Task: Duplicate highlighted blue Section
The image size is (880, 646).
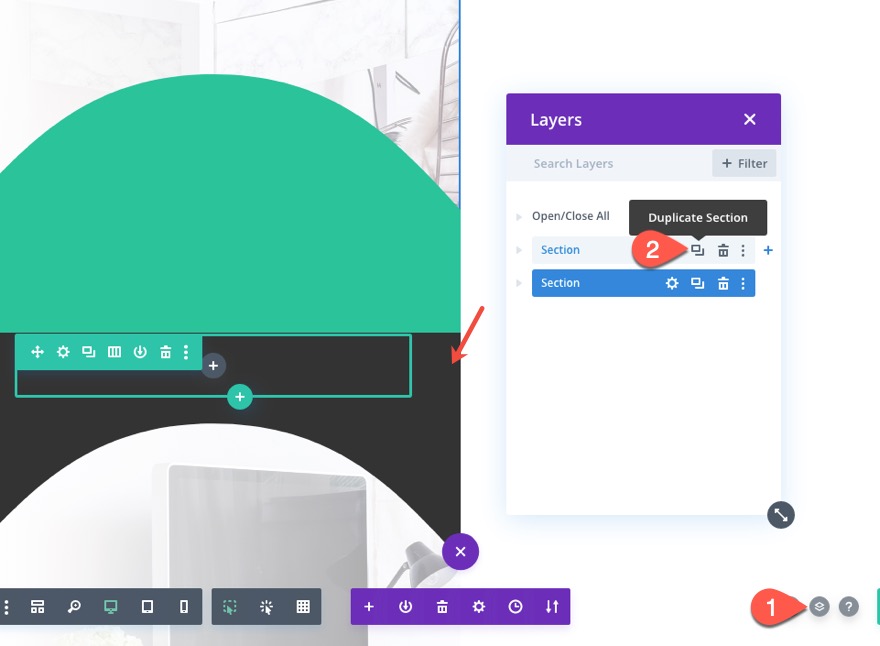Action: pos(698,283)
